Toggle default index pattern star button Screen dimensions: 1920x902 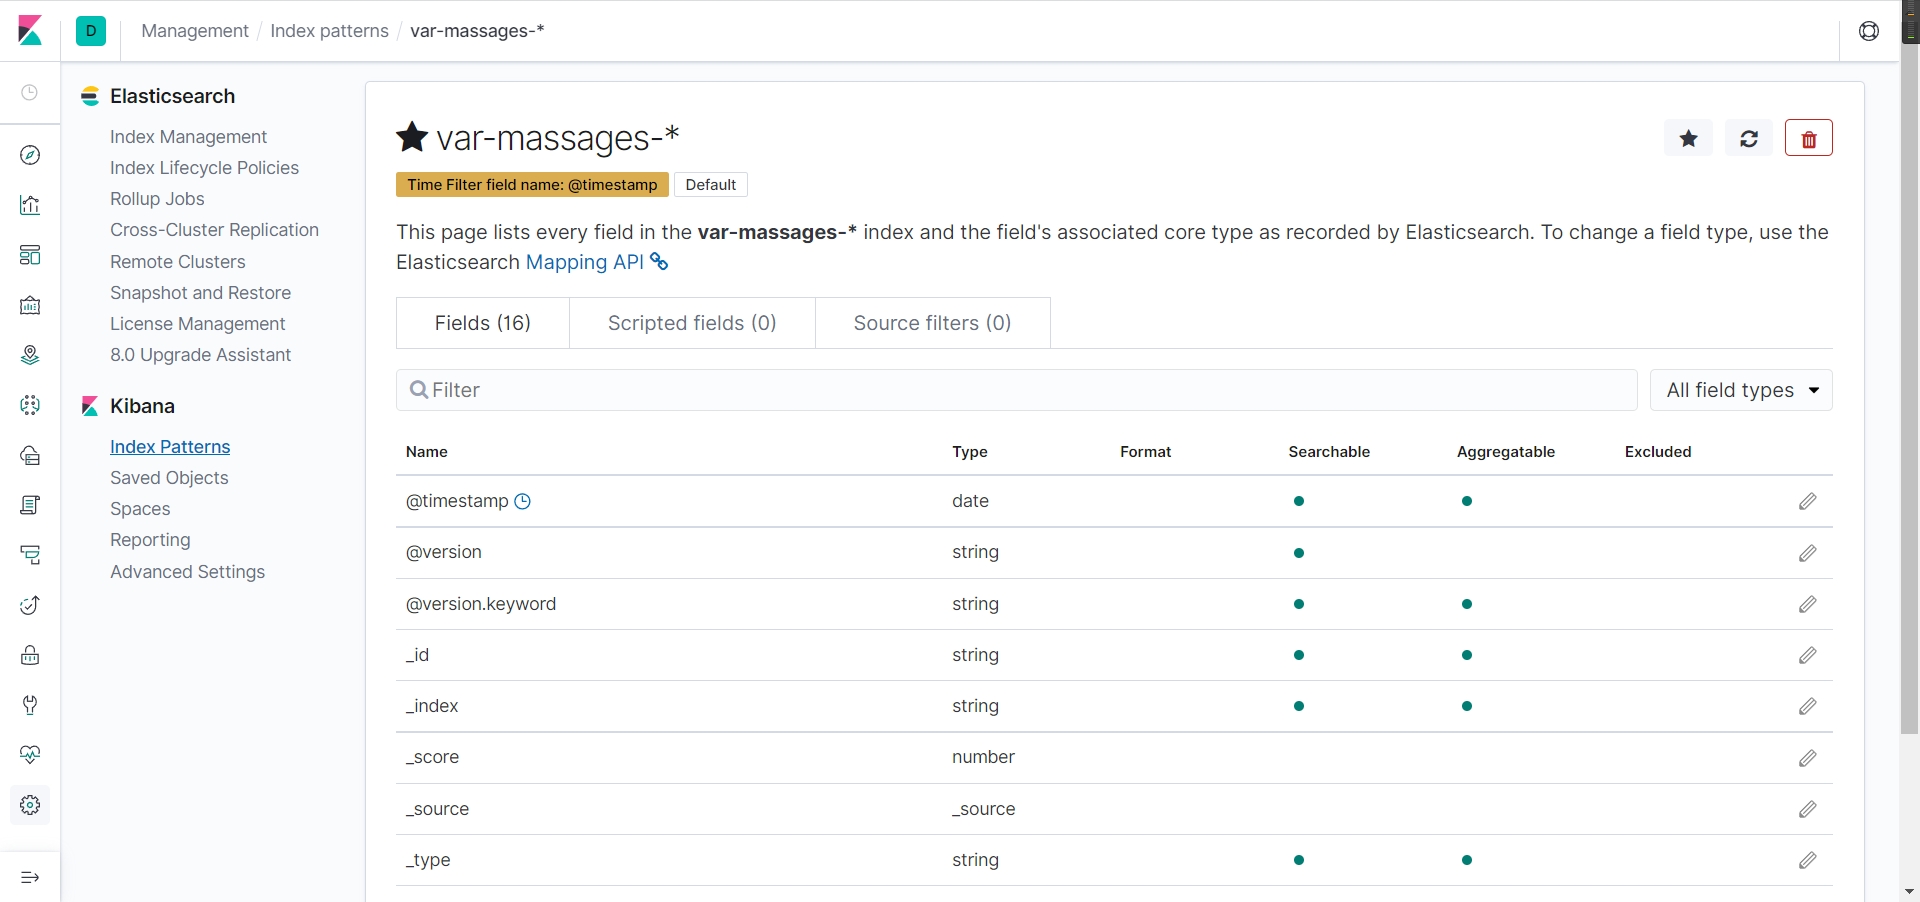pyautogui.click(x=1688, y=138)
